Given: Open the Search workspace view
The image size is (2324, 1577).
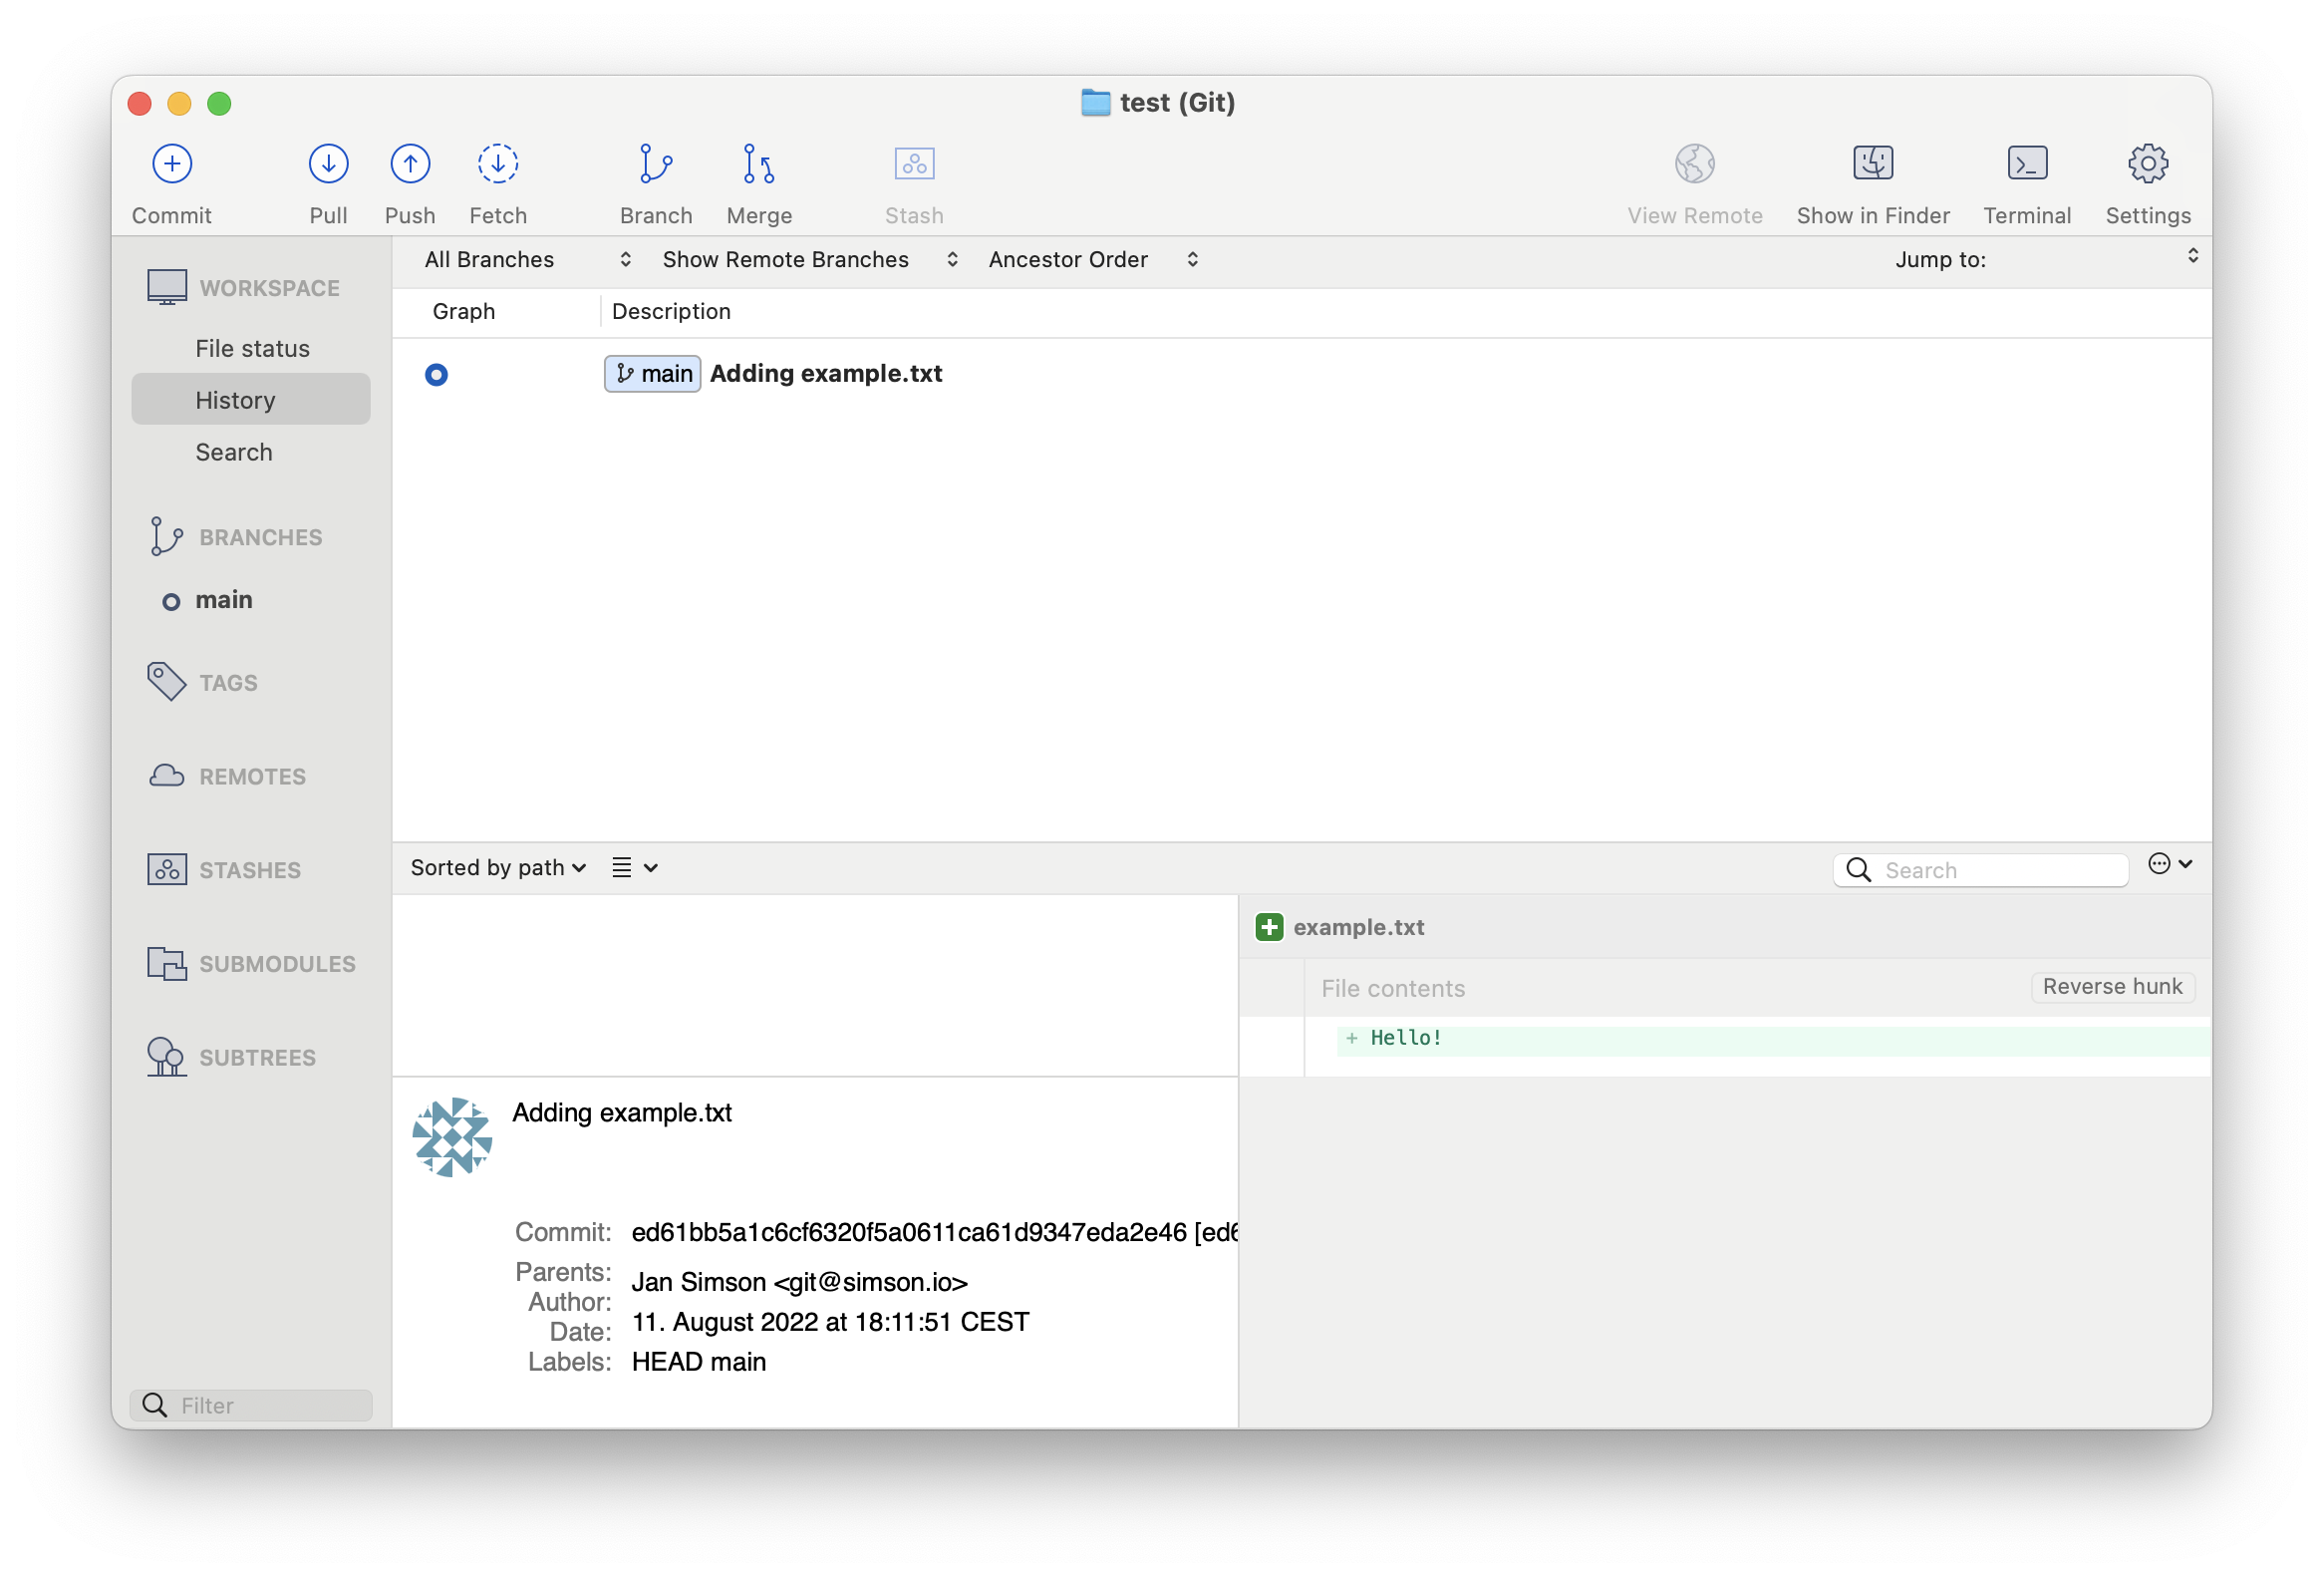Looking at the screenshot, I should 233,453.
